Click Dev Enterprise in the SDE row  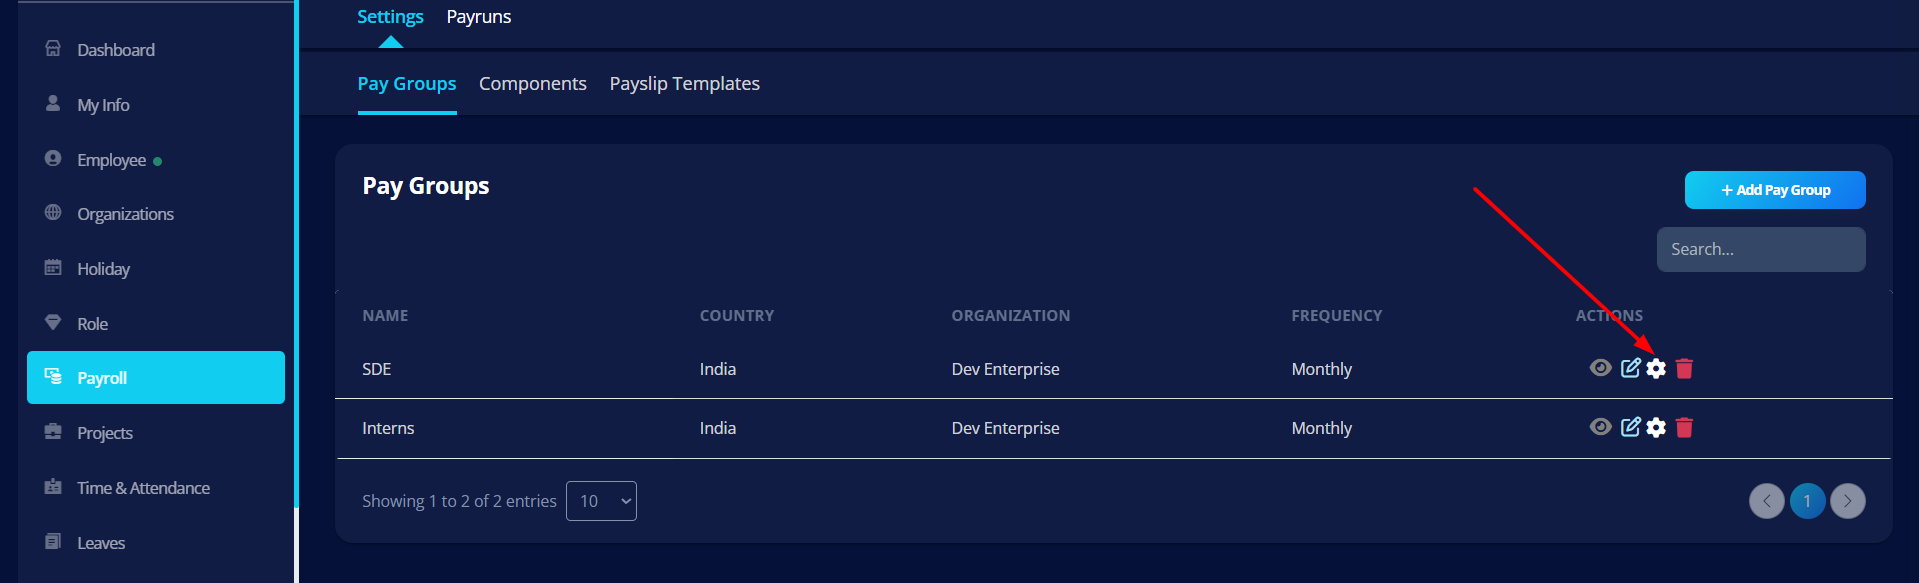(x=1006, y=369)
